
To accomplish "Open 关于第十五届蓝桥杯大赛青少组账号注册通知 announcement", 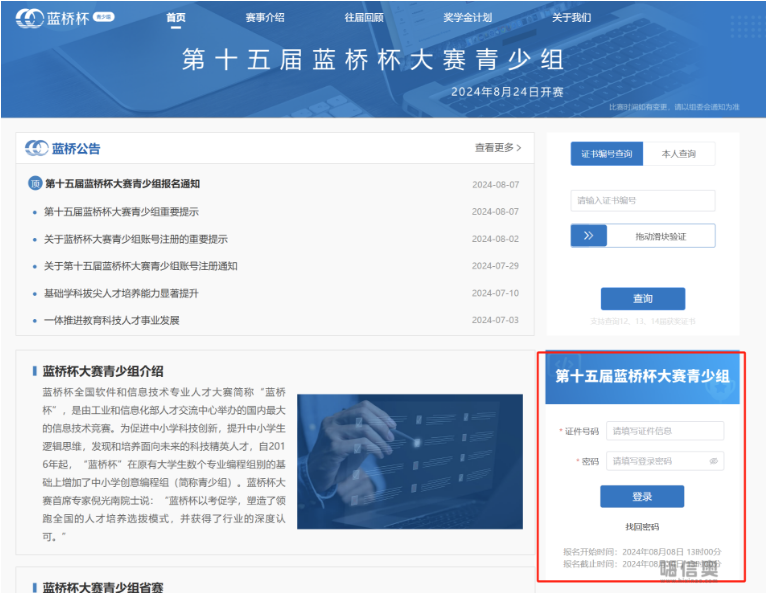I will [141, 266].
